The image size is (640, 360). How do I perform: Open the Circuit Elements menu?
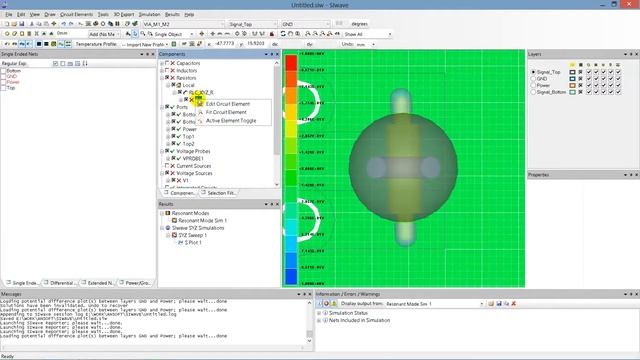[x=76, y=14]
